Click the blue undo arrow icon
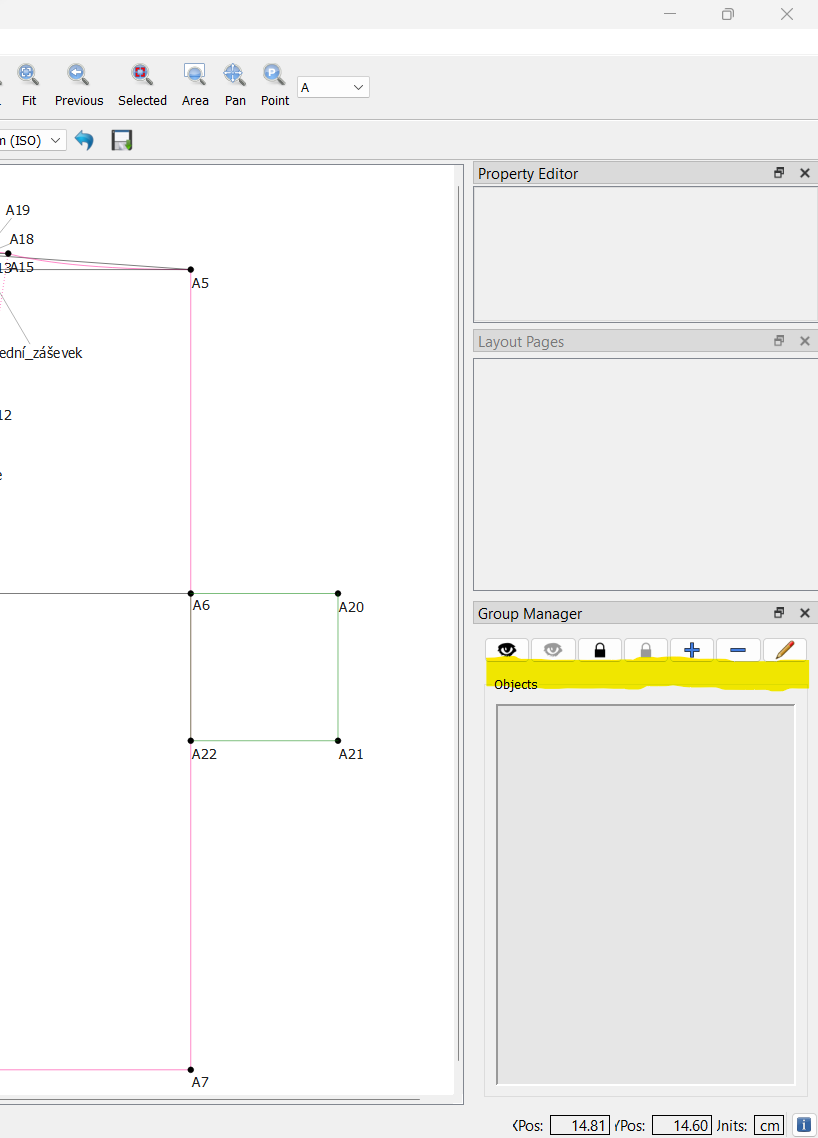The height and width of the screenshot is (1138, 818). [85, 141]
